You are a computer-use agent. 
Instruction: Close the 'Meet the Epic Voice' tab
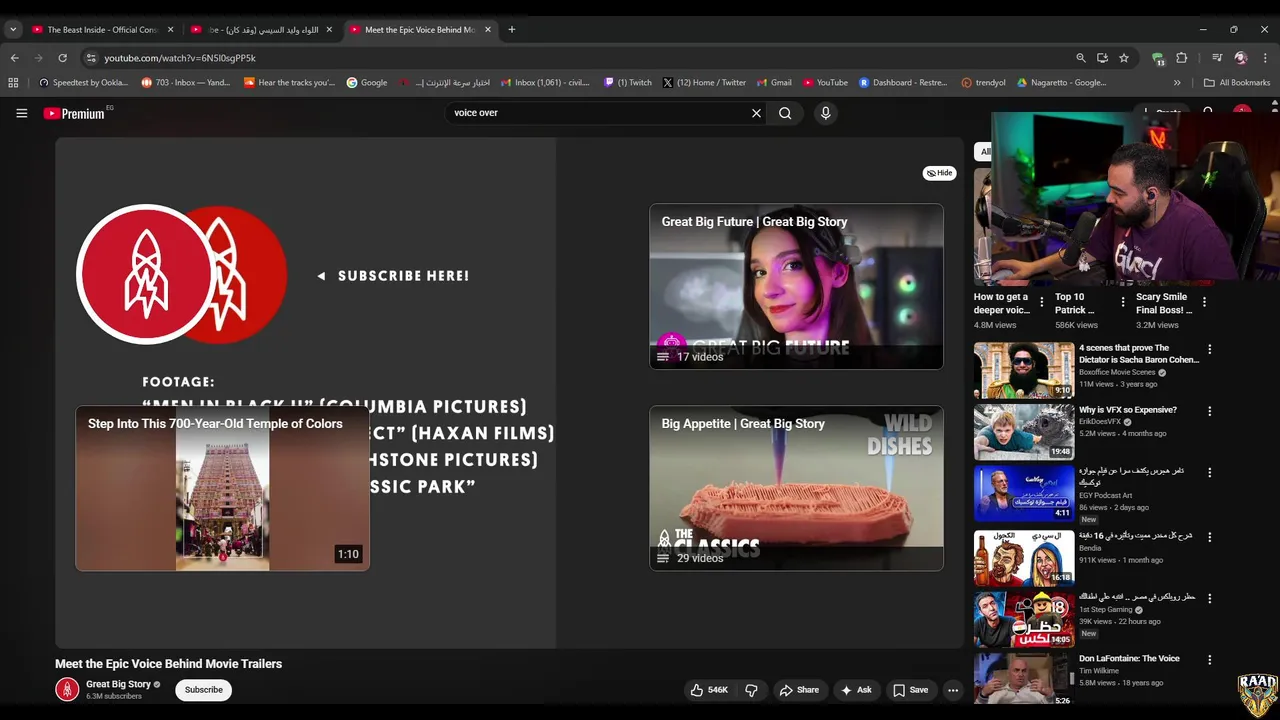(x=488, y=30)
